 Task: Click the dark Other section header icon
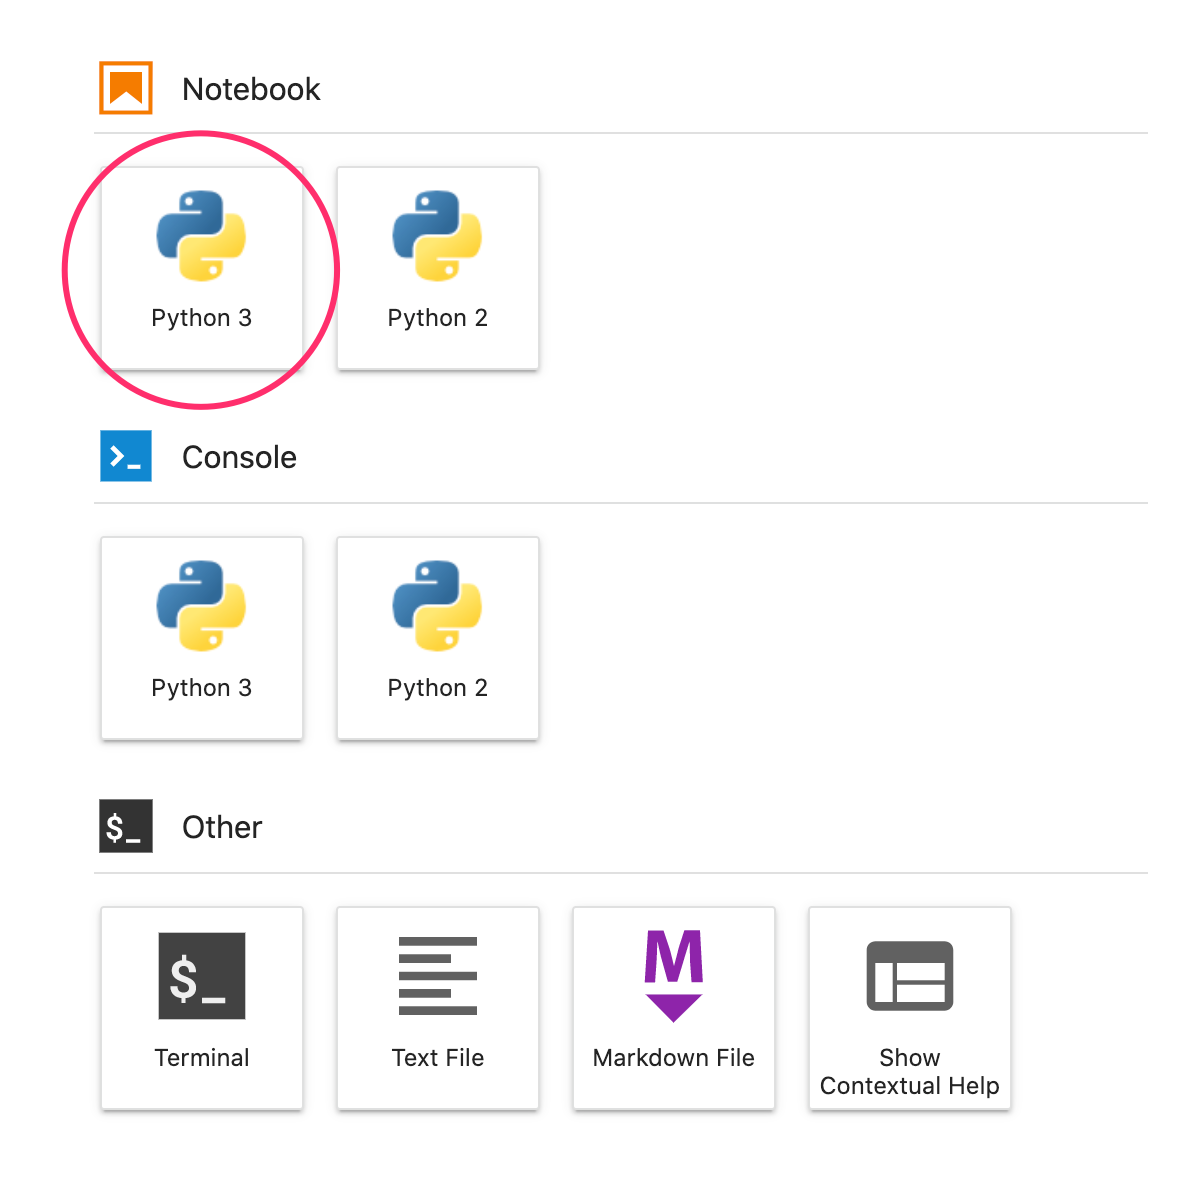(126, 826)
